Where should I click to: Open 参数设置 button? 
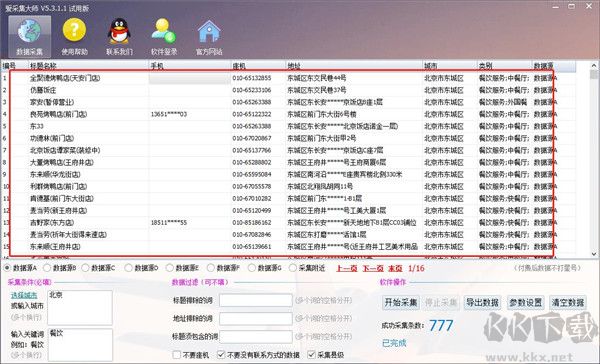[x=525, y=302]
